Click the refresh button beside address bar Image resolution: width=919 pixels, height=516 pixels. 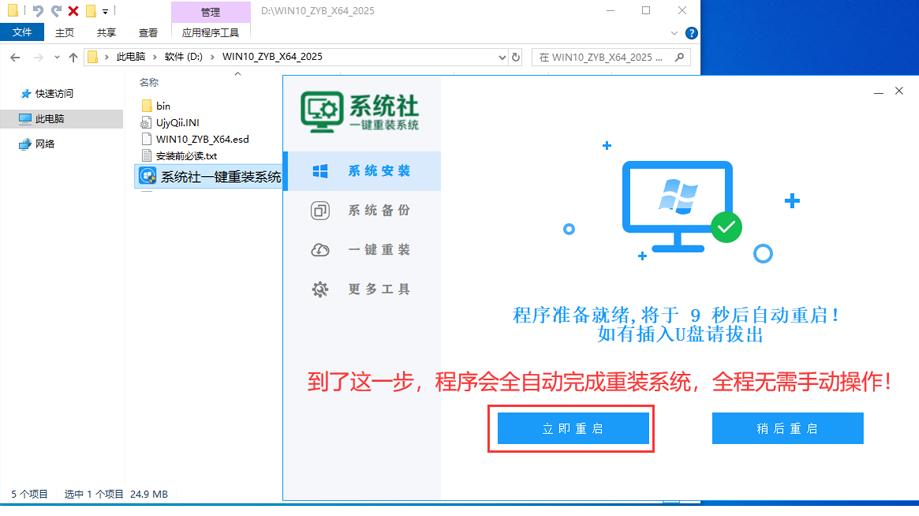[x=516, y=57]
